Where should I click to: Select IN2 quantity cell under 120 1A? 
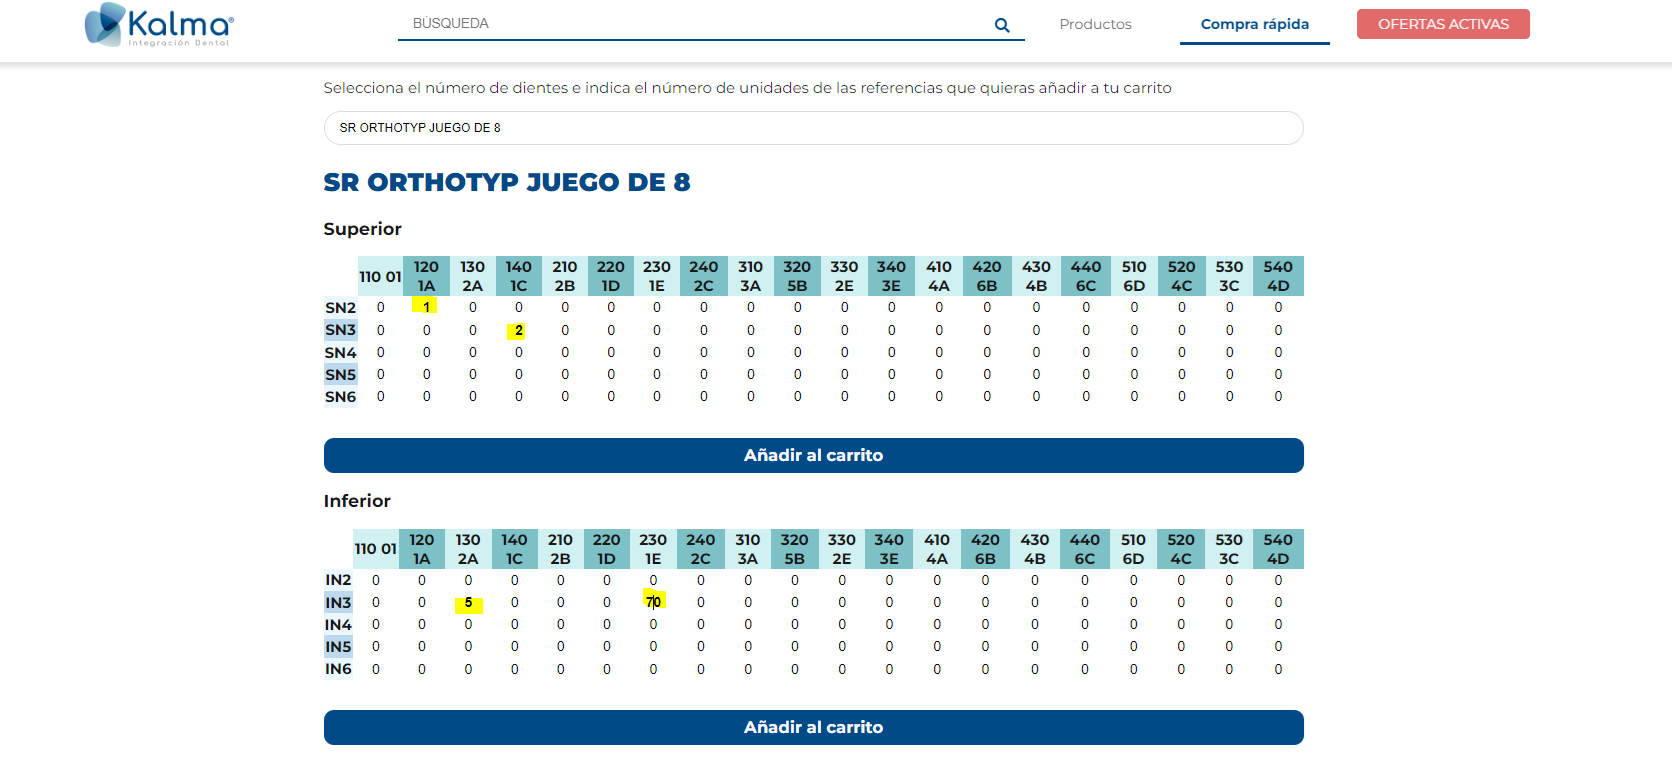pos(422,580)
